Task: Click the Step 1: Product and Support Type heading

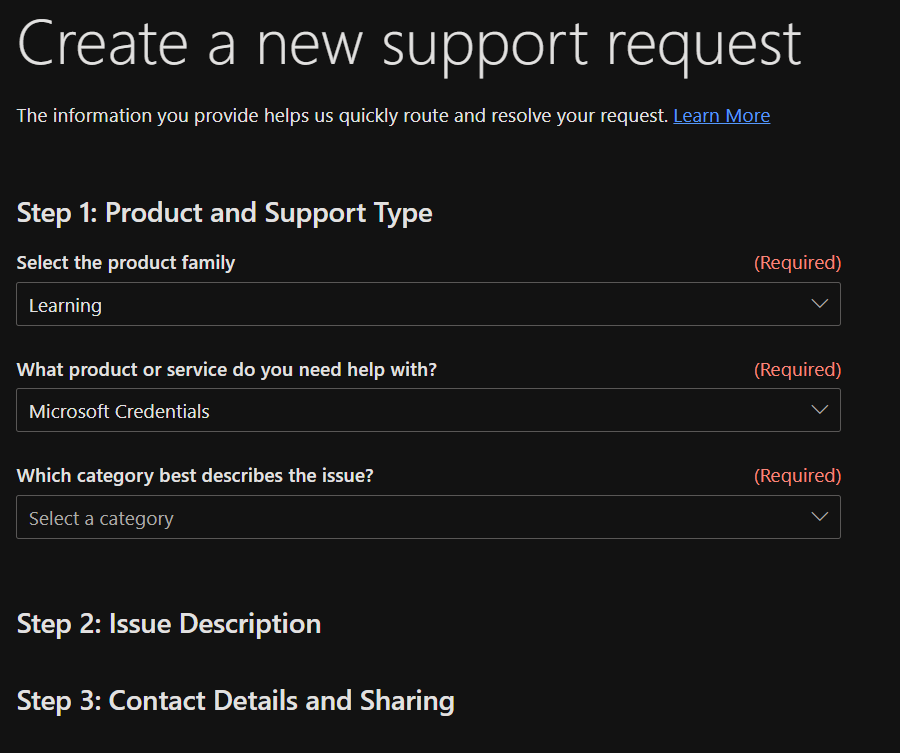Action: pyautogui.click(x=224, y=212)
